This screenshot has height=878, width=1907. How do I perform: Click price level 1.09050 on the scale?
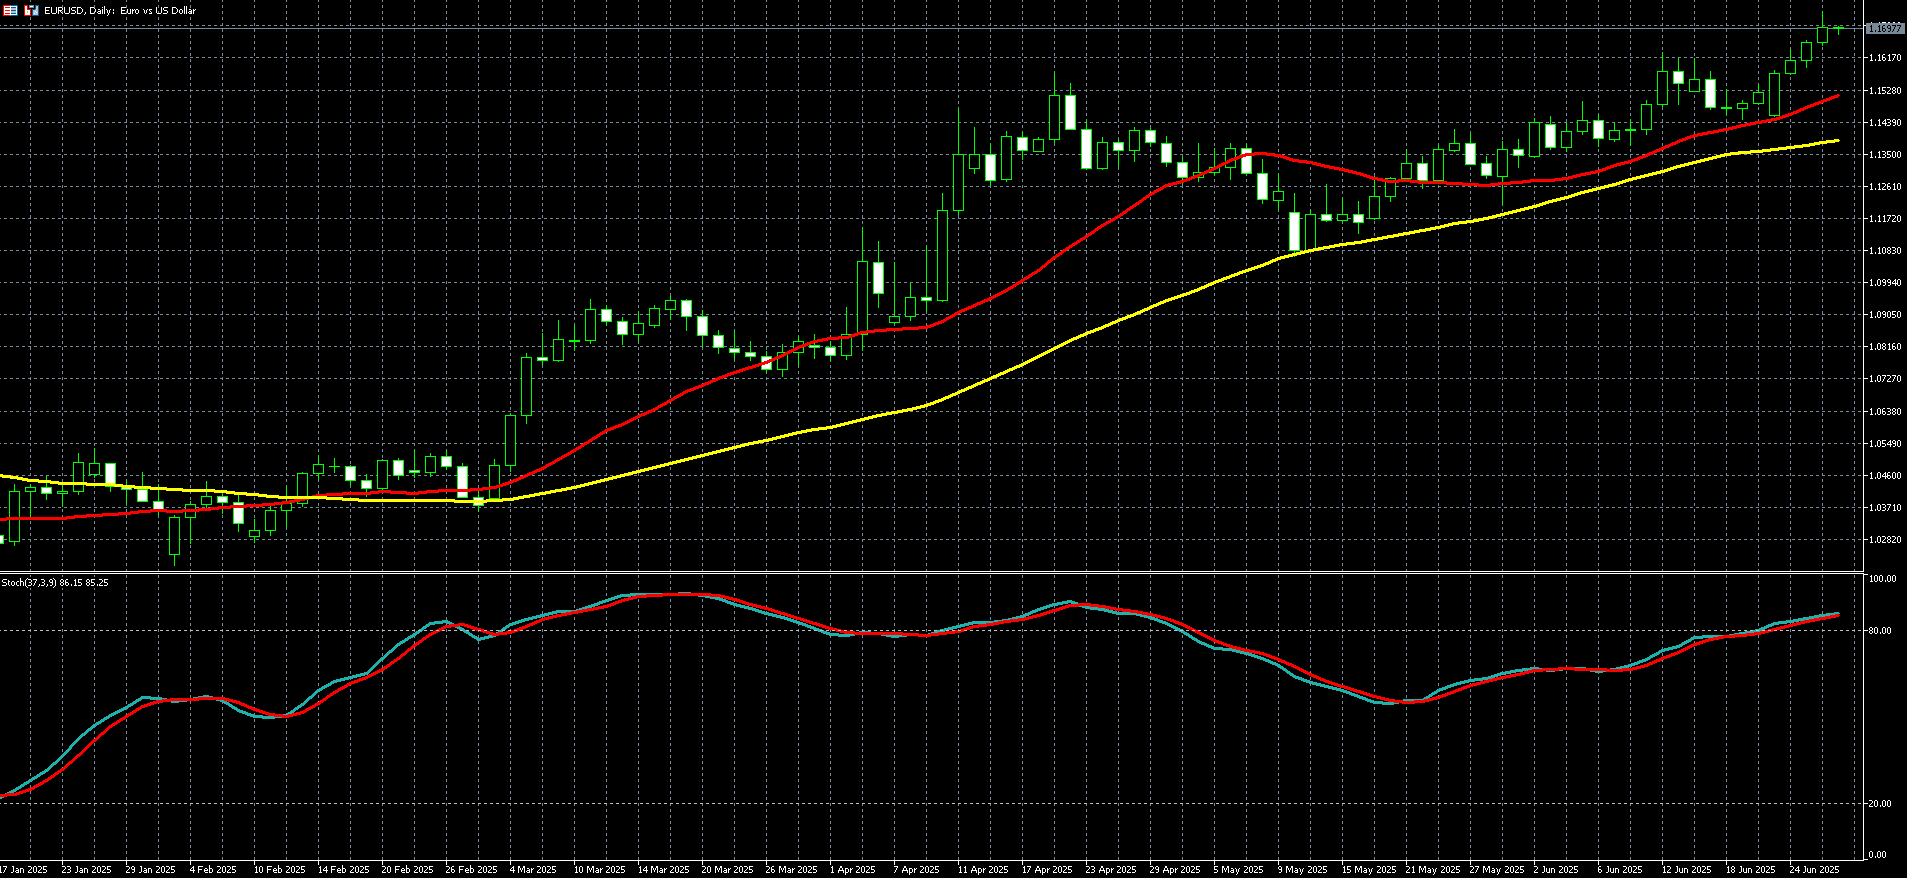pyautogui.click(x=1885, y=315)
